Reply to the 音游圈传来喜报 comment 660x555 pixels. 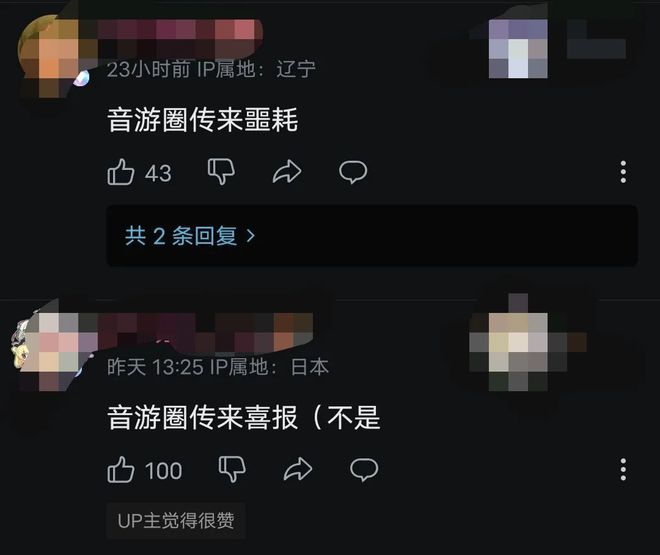[x=364, y=470]
